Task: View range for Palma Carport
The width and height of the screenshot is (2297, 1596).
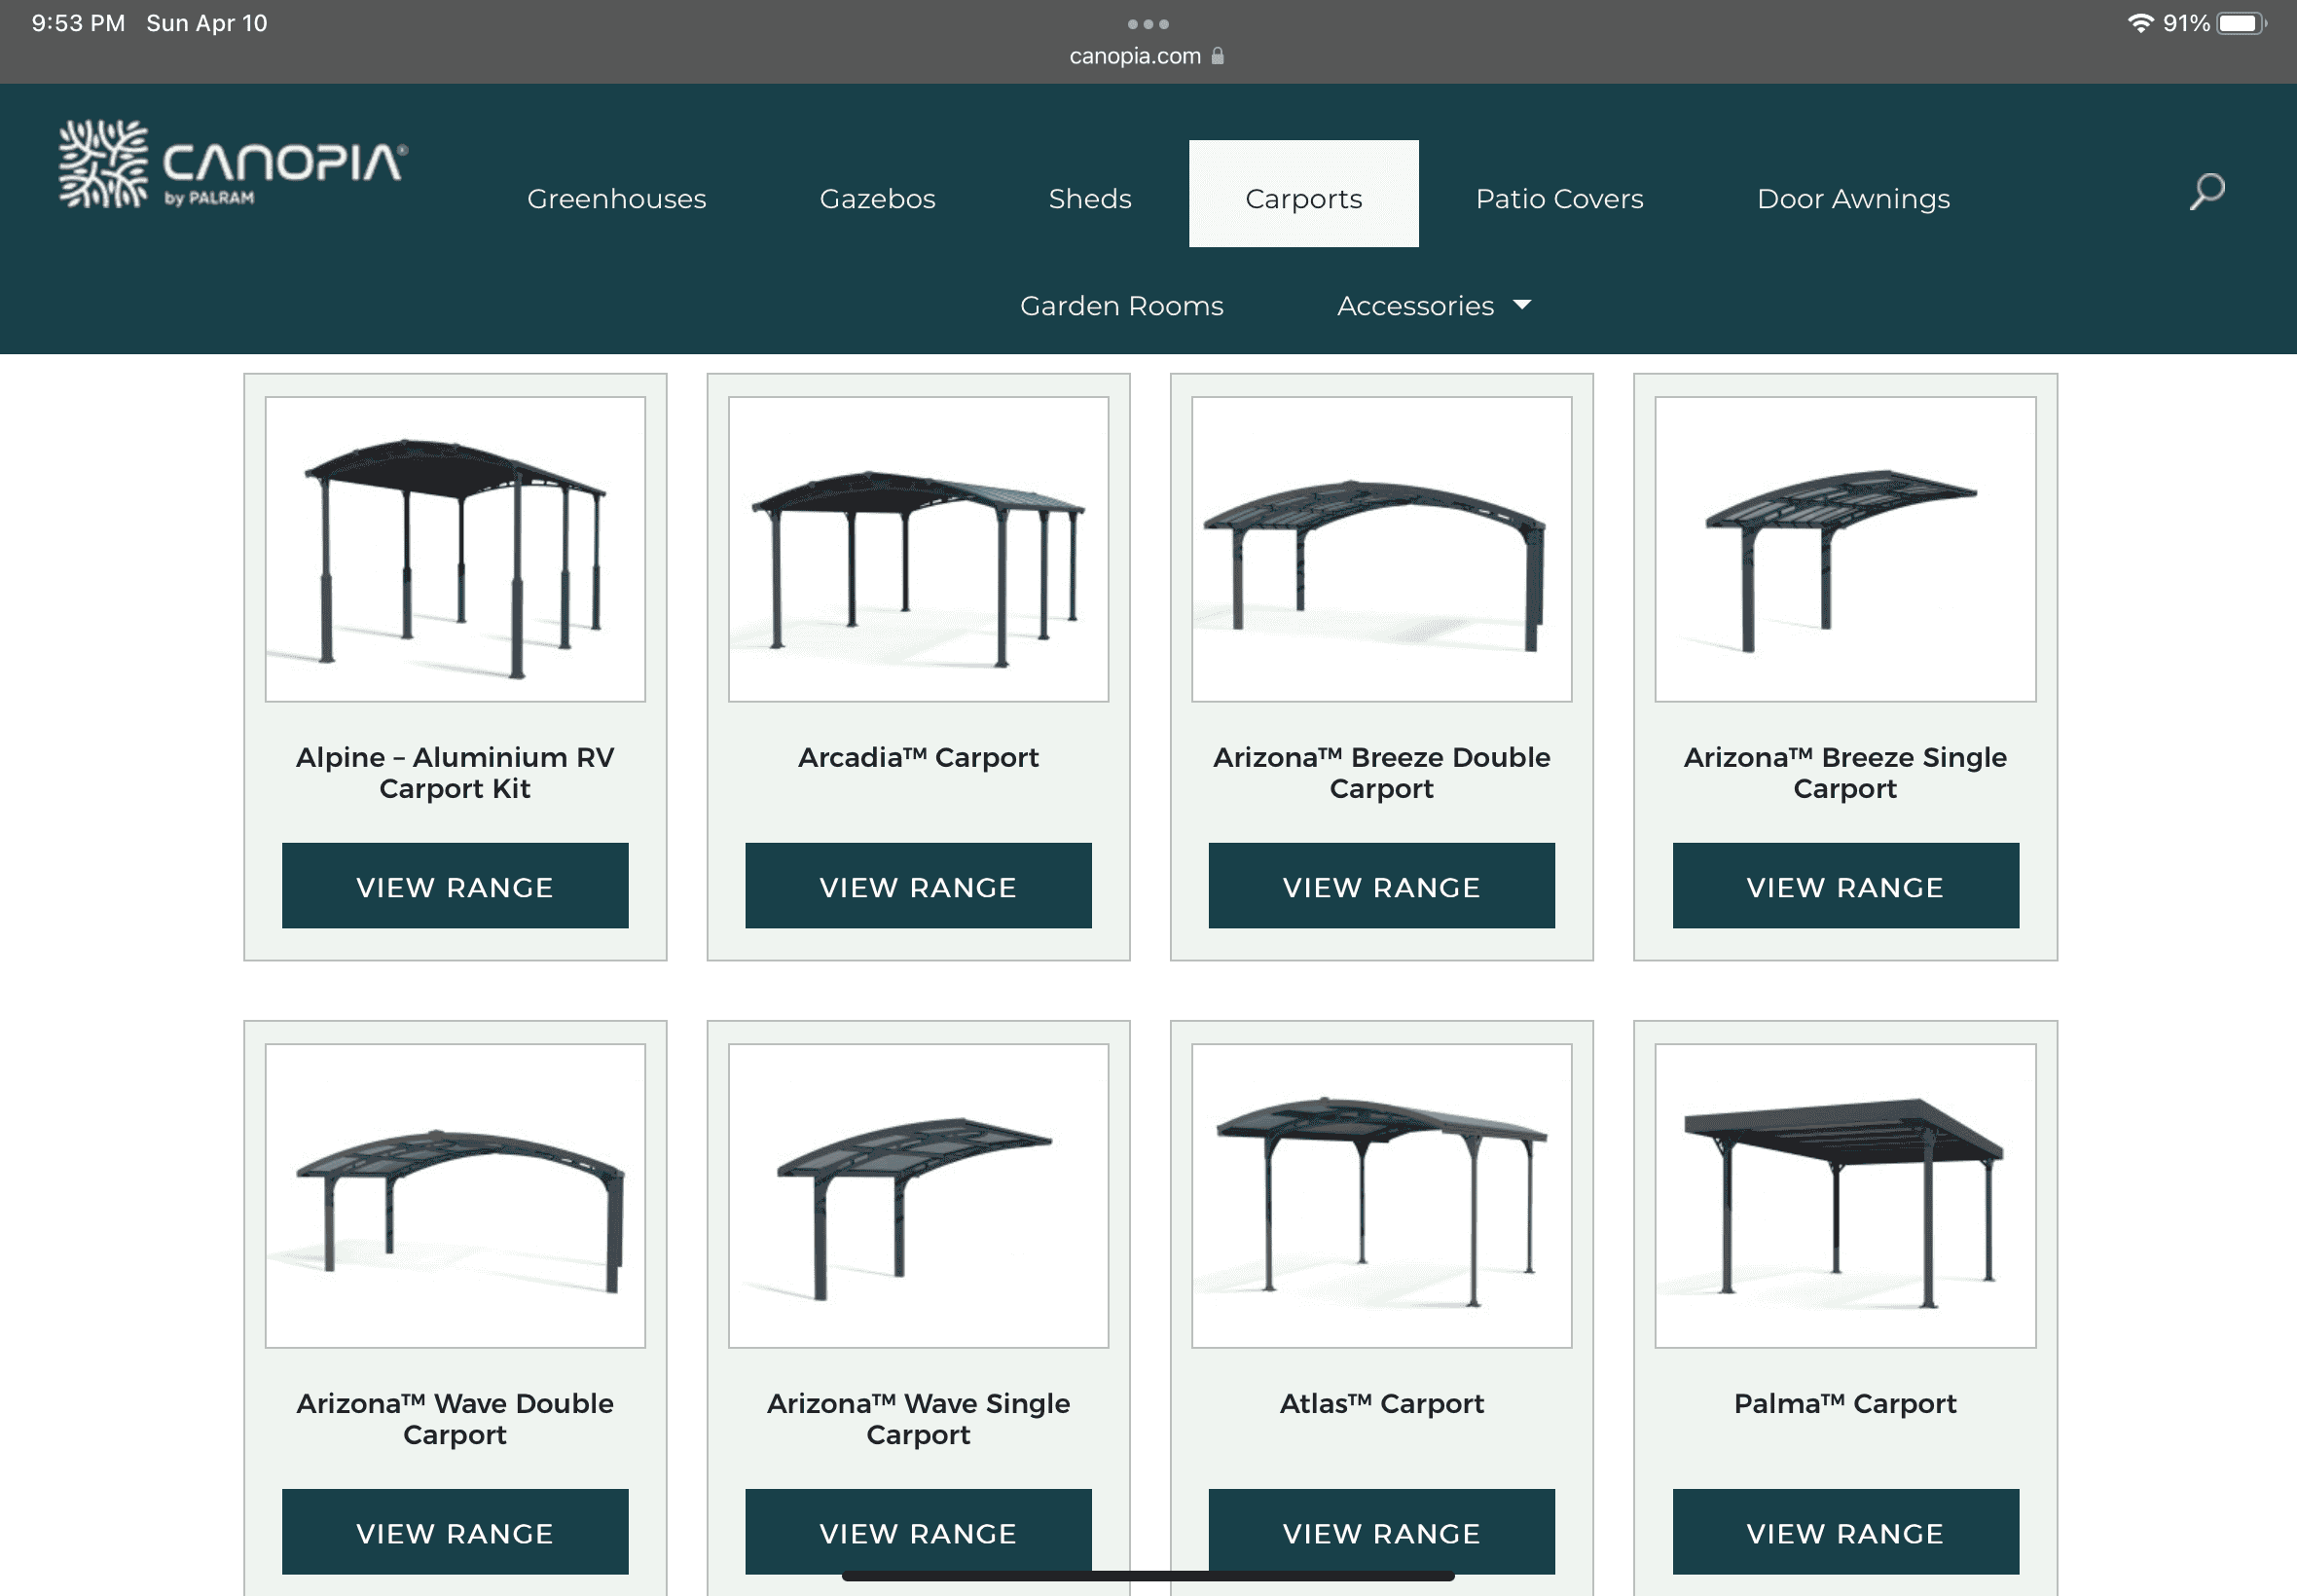Action: point(1845,1532)
